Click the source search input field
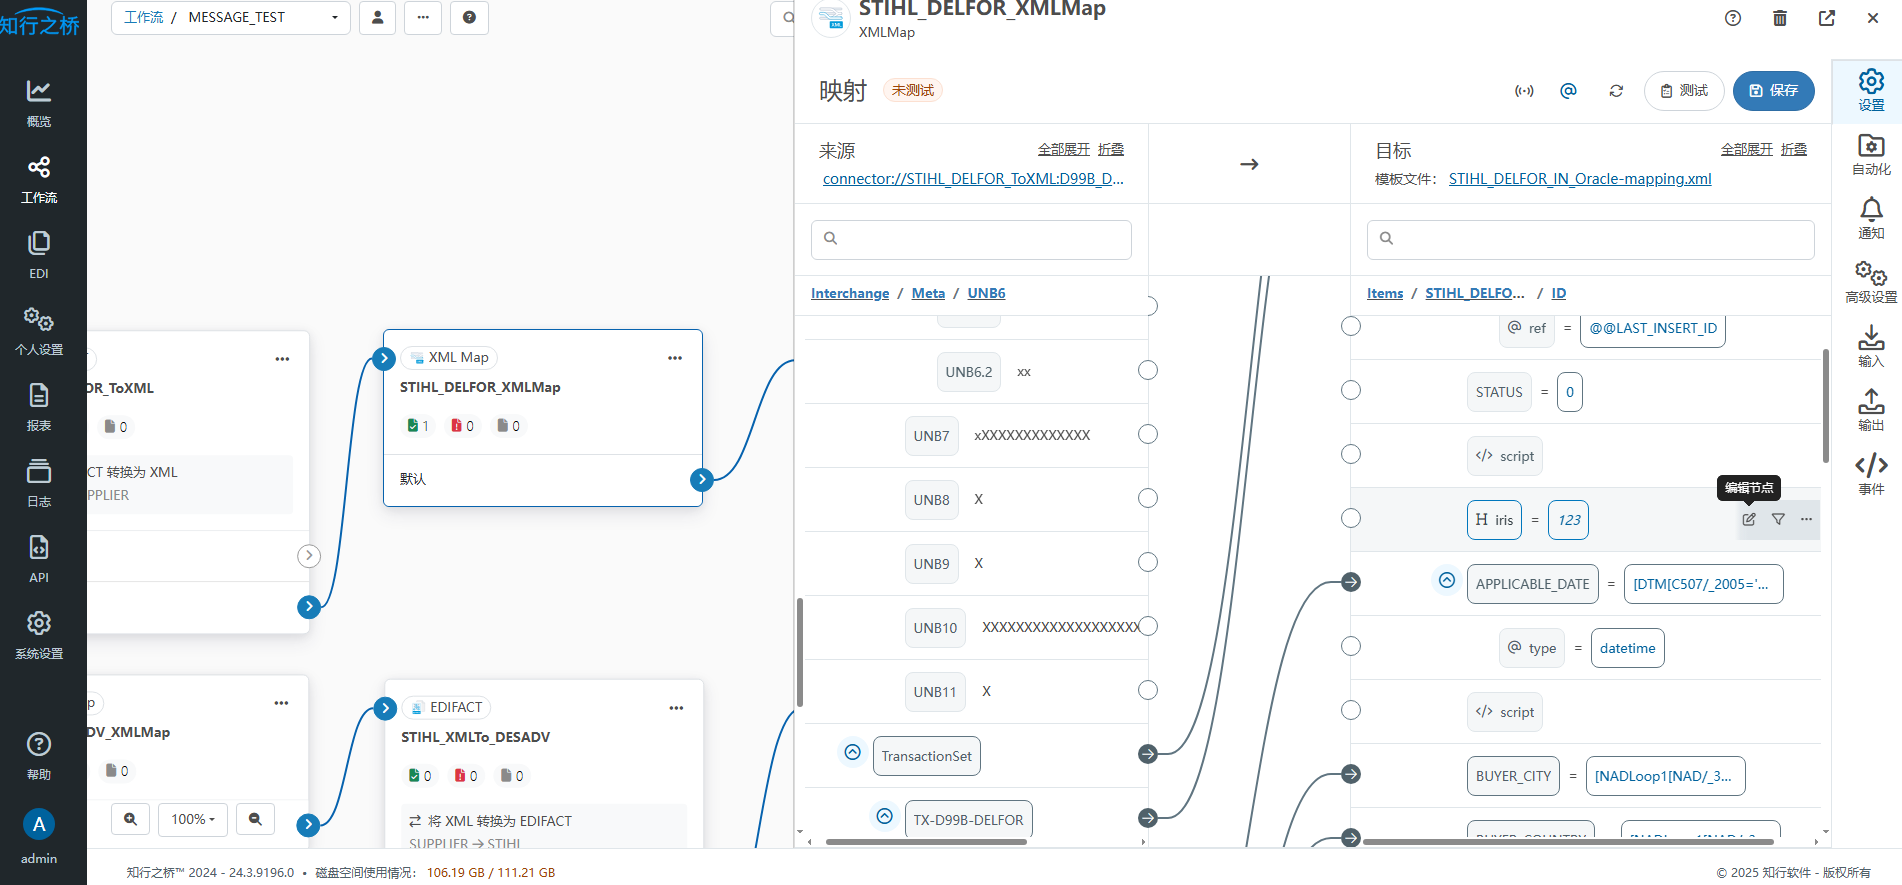Screen dimensions: 1902x885 pyautogui.click(x=971, y=239)
